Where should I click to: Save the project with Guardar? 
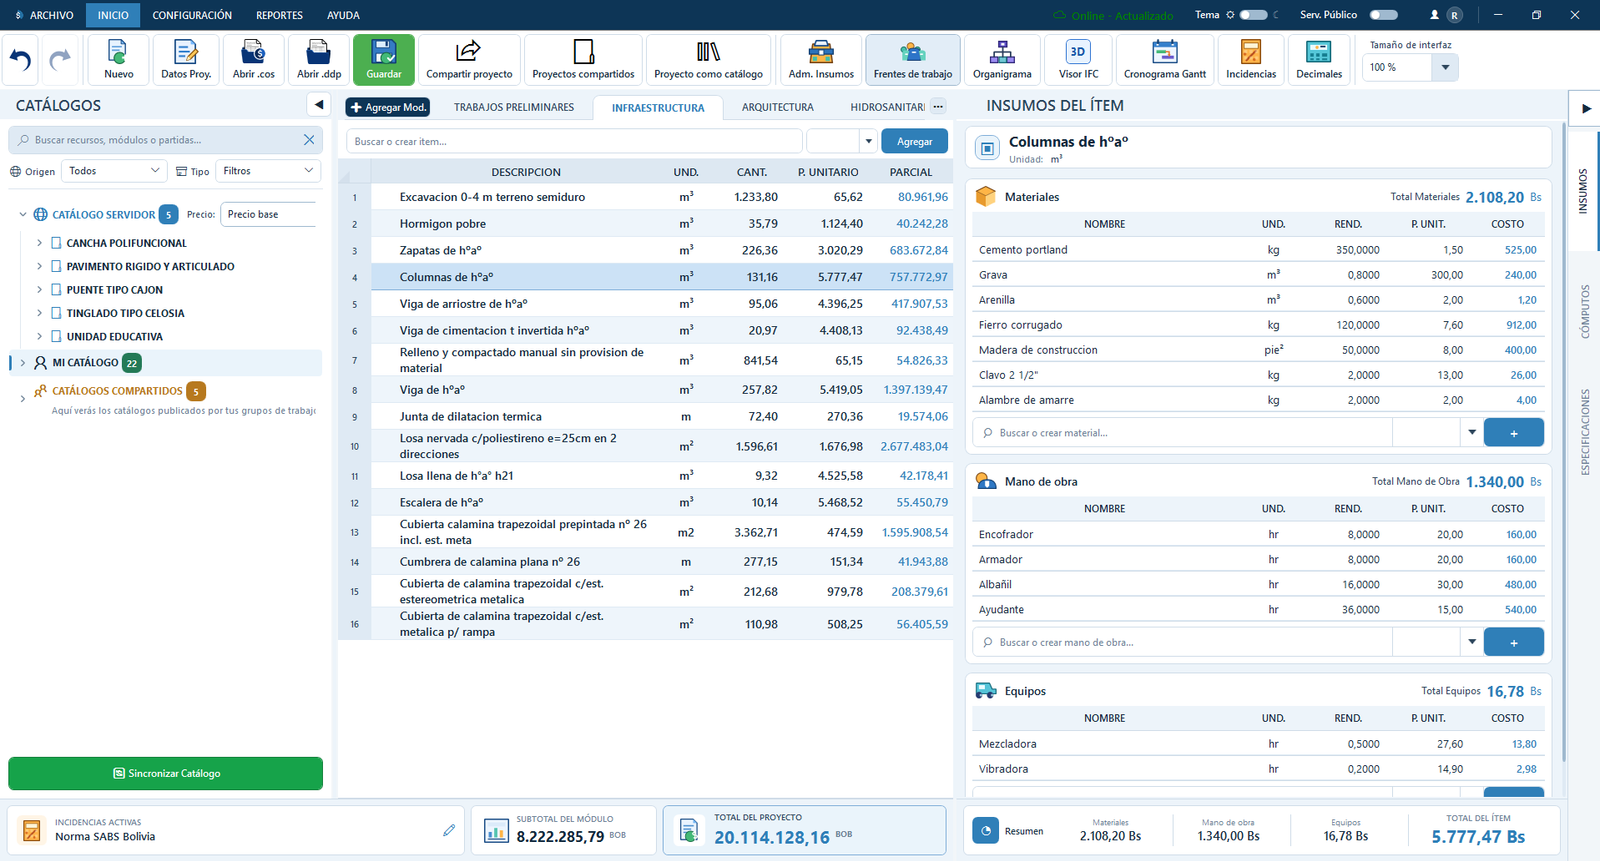384,60
